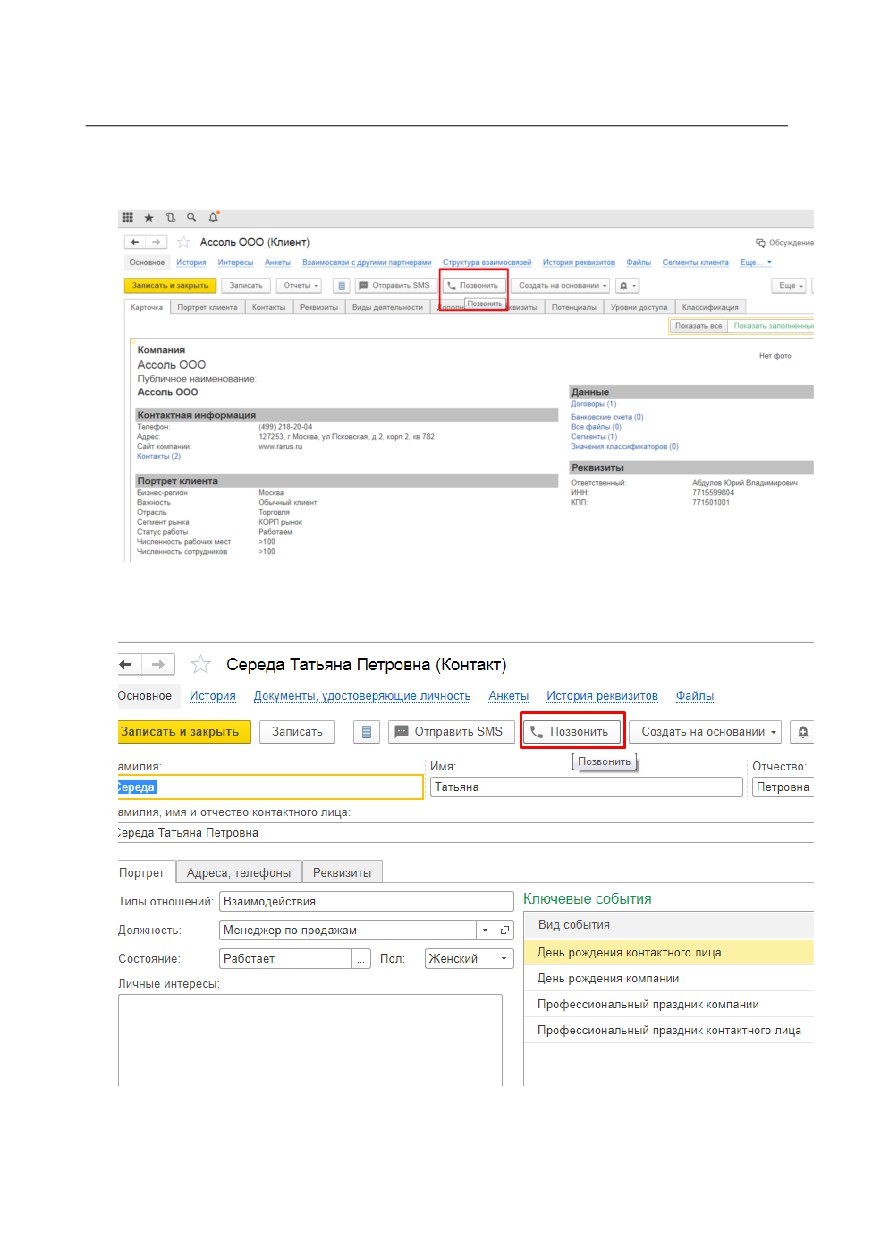
Task: Open Отчеты dropdown
Action: 301,285
